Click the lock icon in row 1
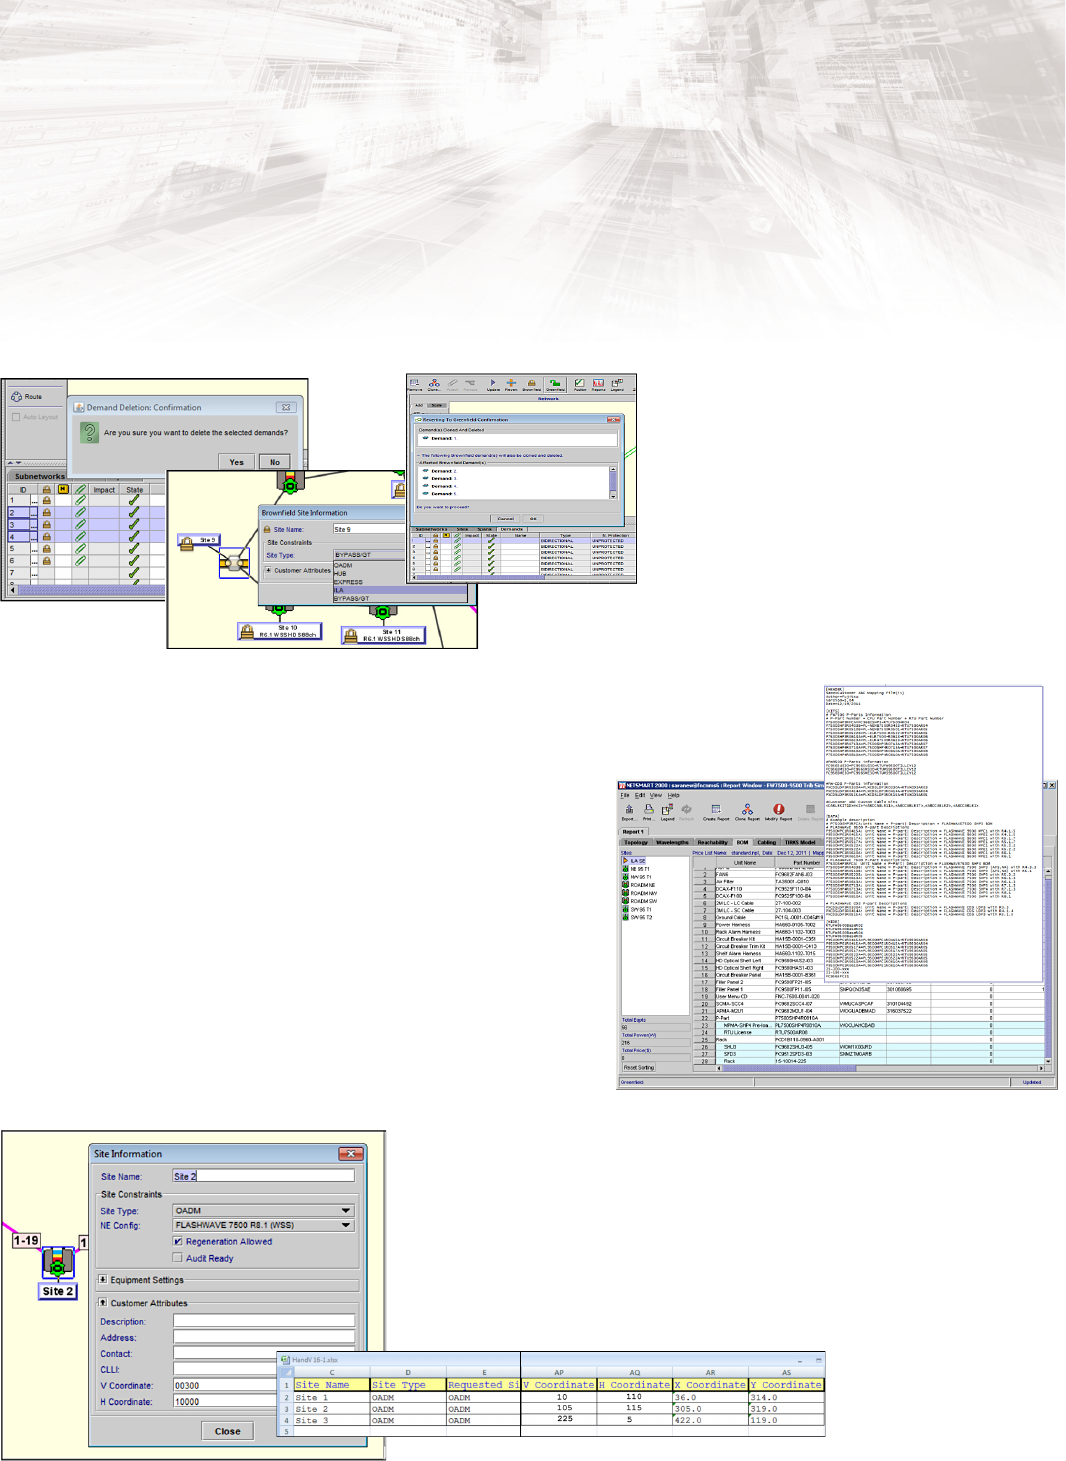Image resolution: width=1066 pixels, height=1461 pixels. click(x=46, y=500)
